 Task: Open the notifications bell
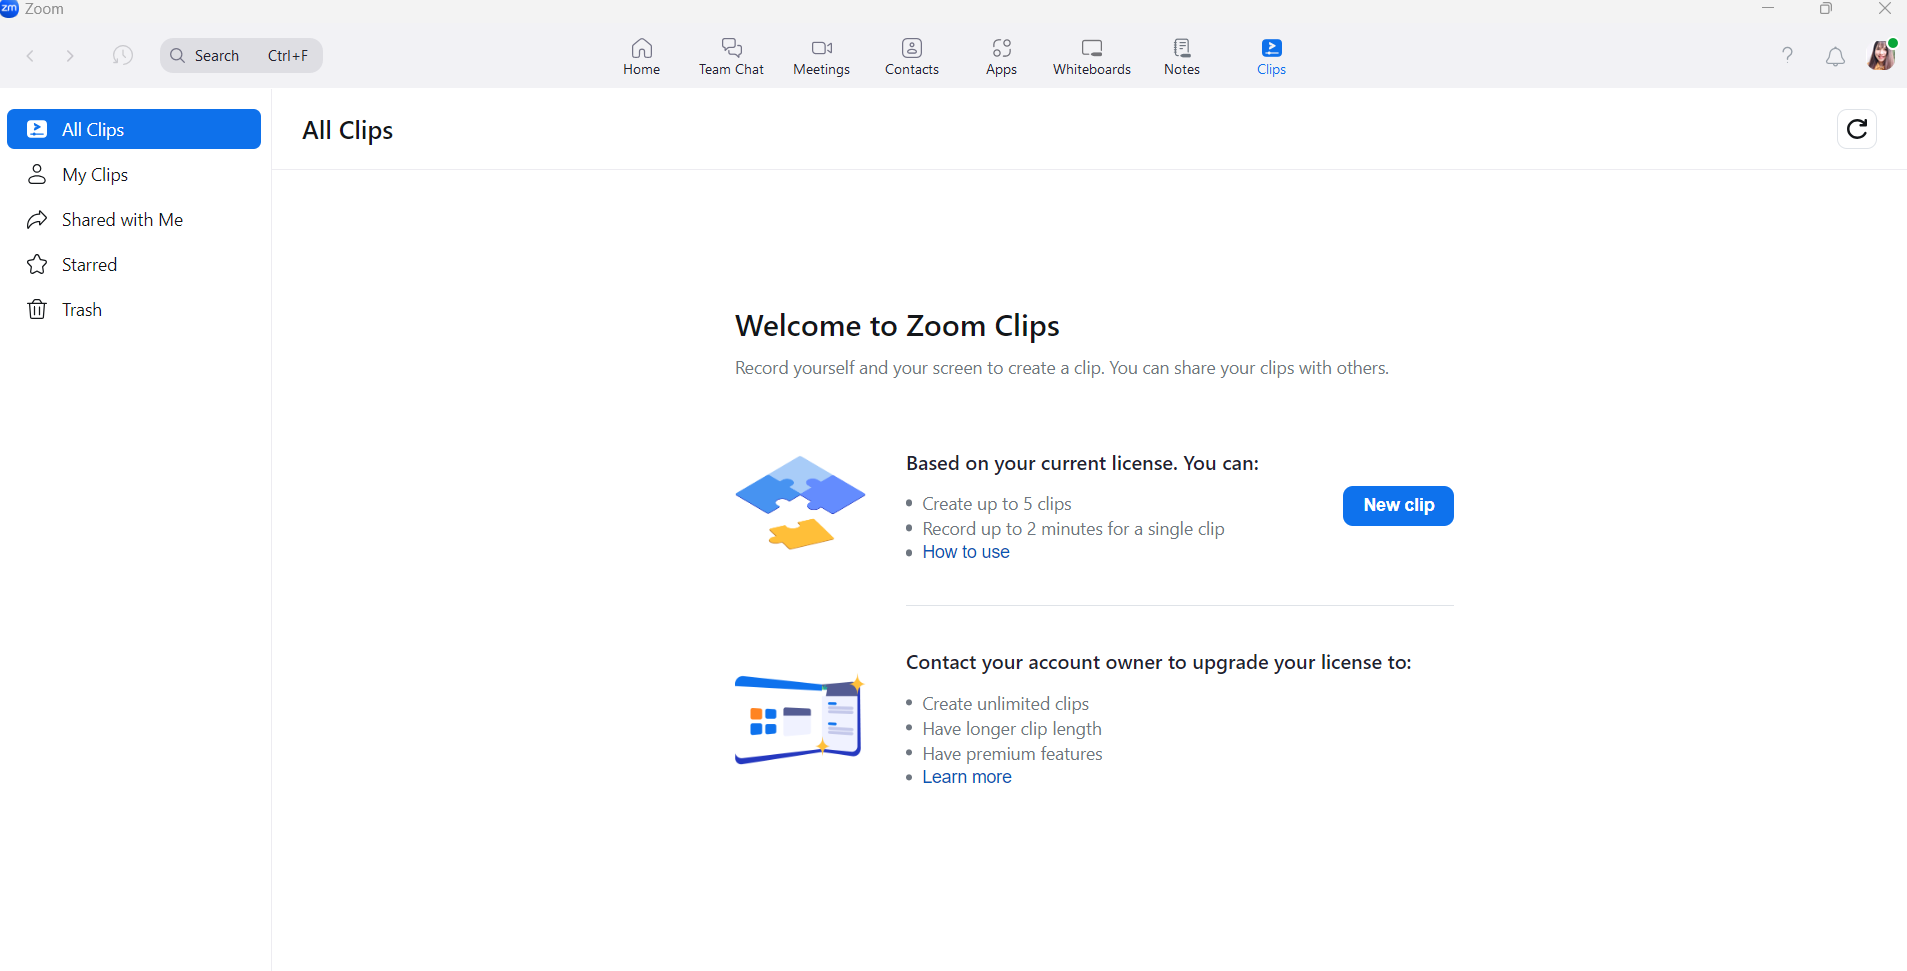click(1835, 57)
